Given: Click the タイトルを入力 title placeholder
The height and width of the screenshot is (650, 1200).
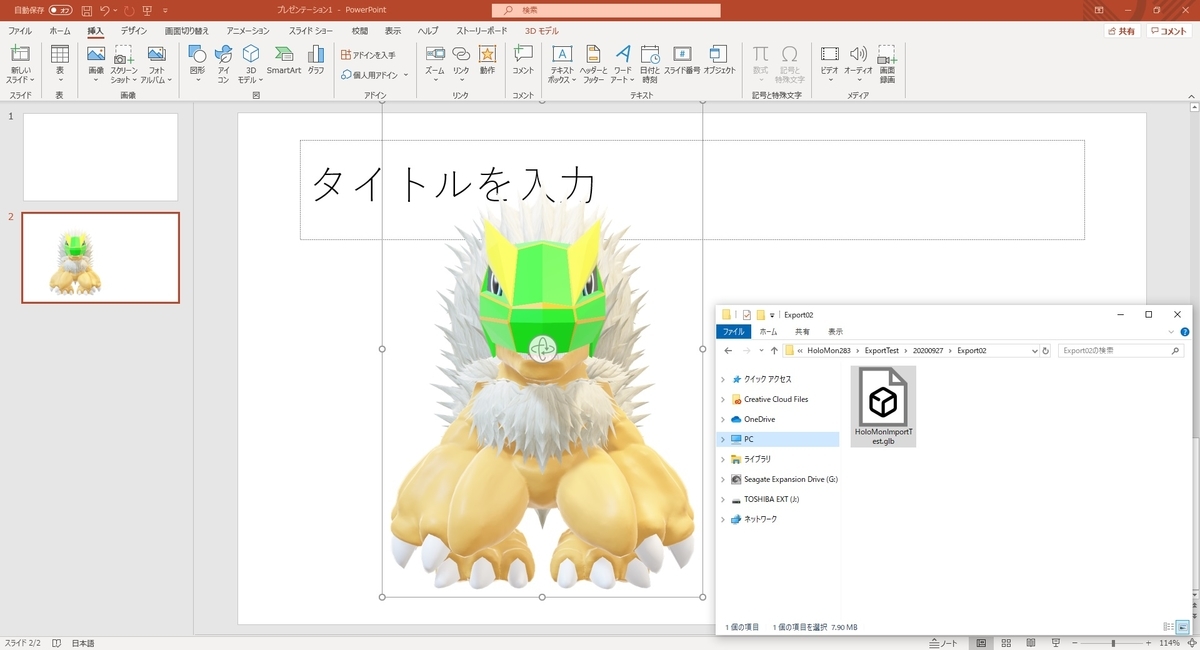Looking at the screenshot, I should [x=692, y=190].
